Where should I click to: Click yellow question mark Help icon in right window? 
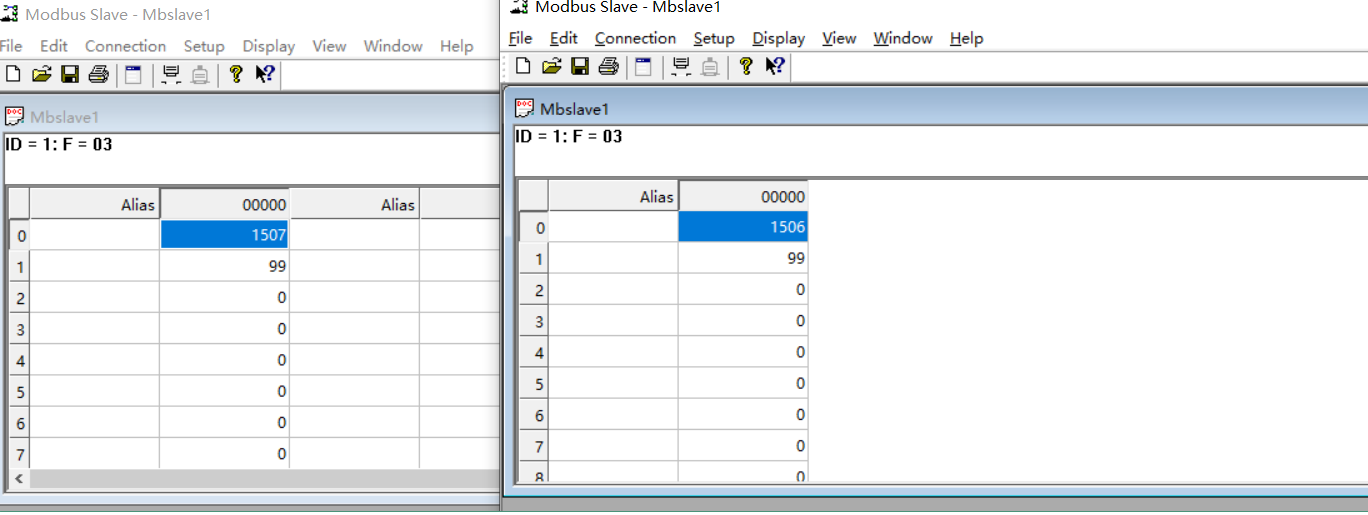point(746,66)
